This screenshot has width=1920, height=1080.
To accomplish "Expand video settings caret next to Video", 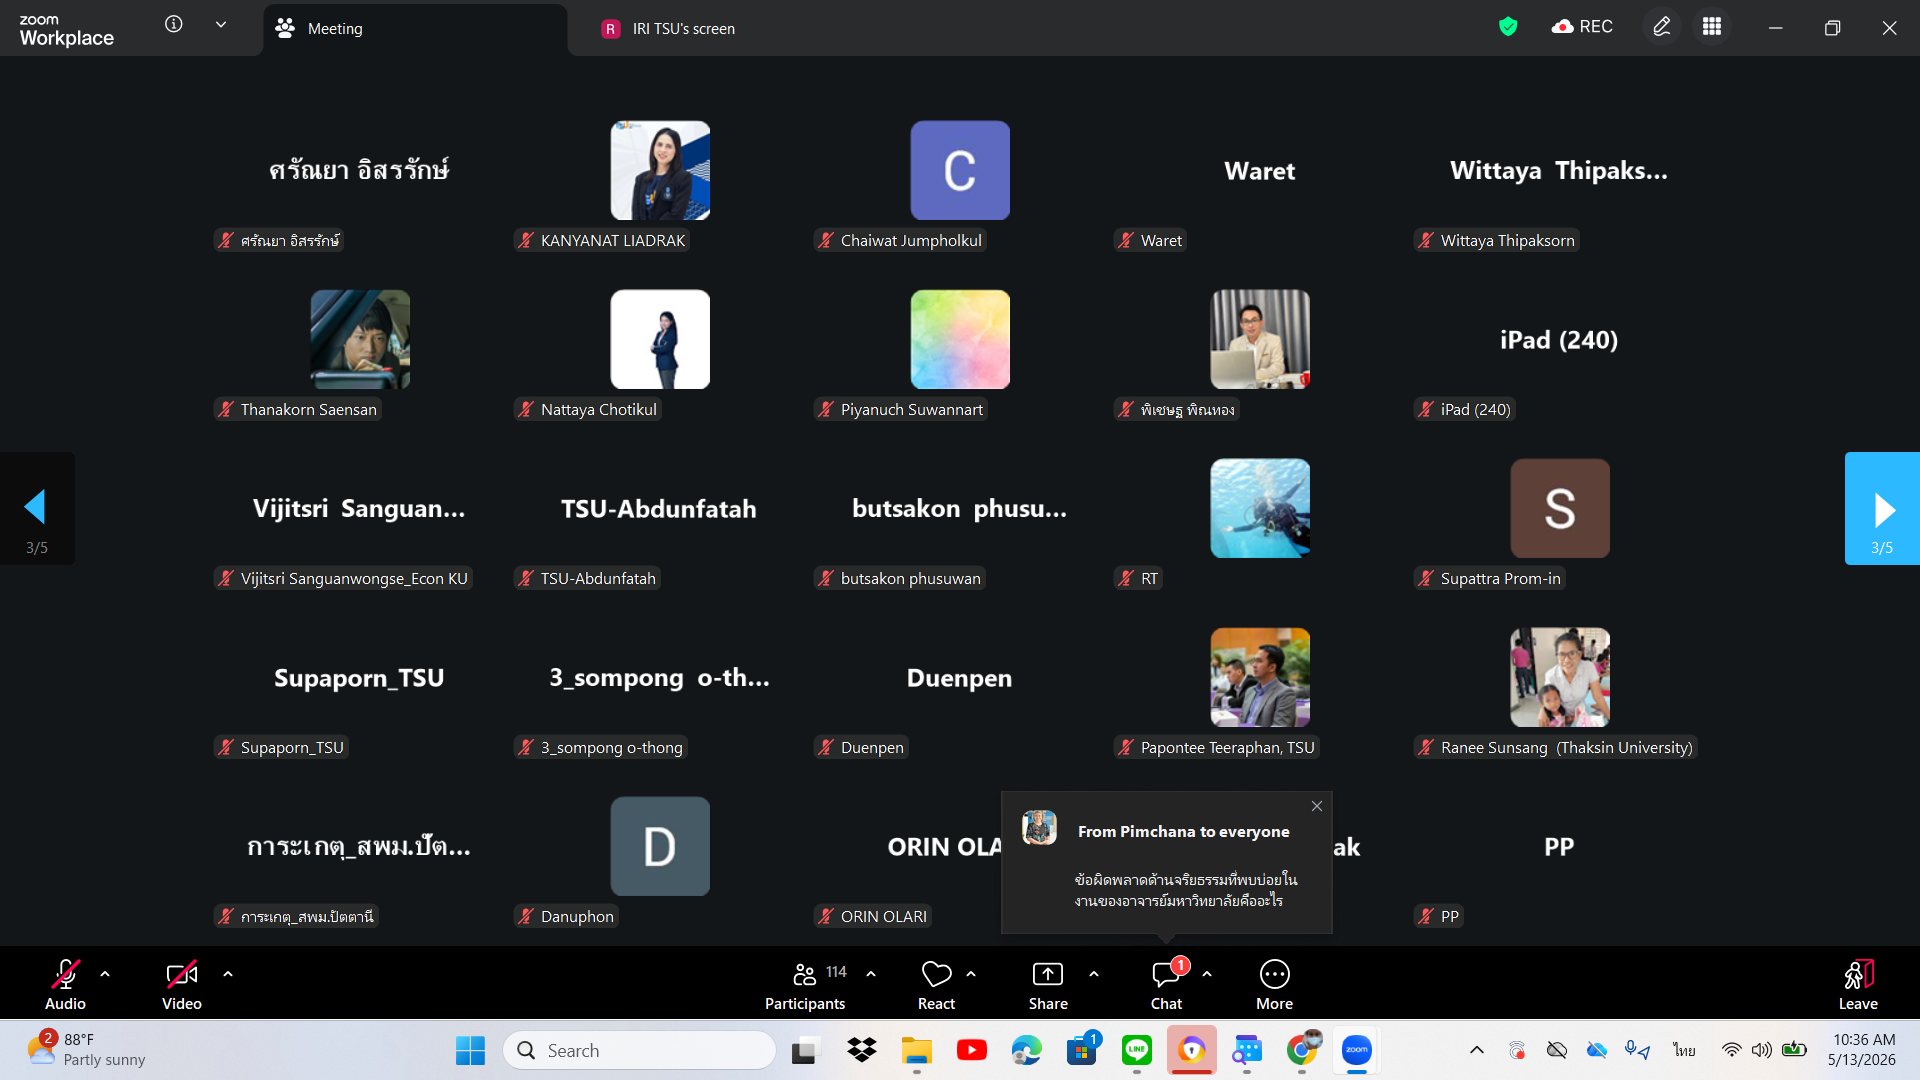I will [228, 974].
